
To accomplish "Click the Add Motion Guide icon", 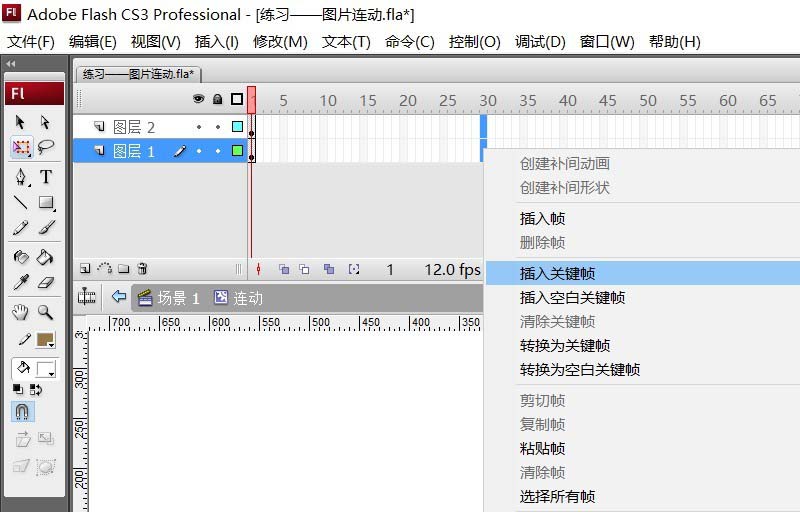I will (105, 268).
